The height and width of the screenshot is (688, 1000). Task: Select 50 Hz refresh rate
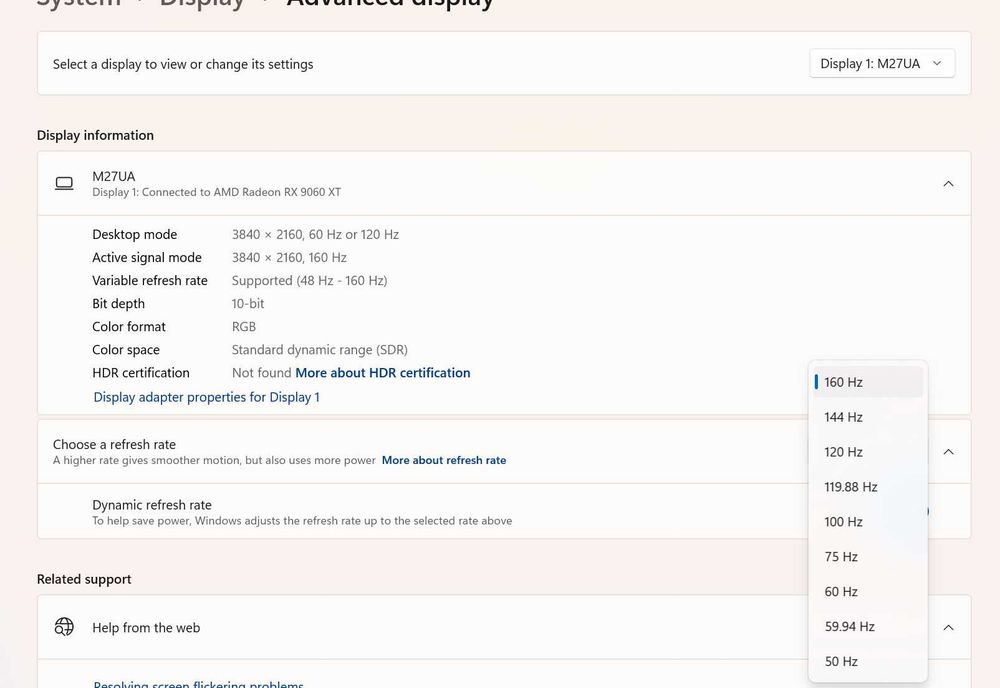(868, 661)
